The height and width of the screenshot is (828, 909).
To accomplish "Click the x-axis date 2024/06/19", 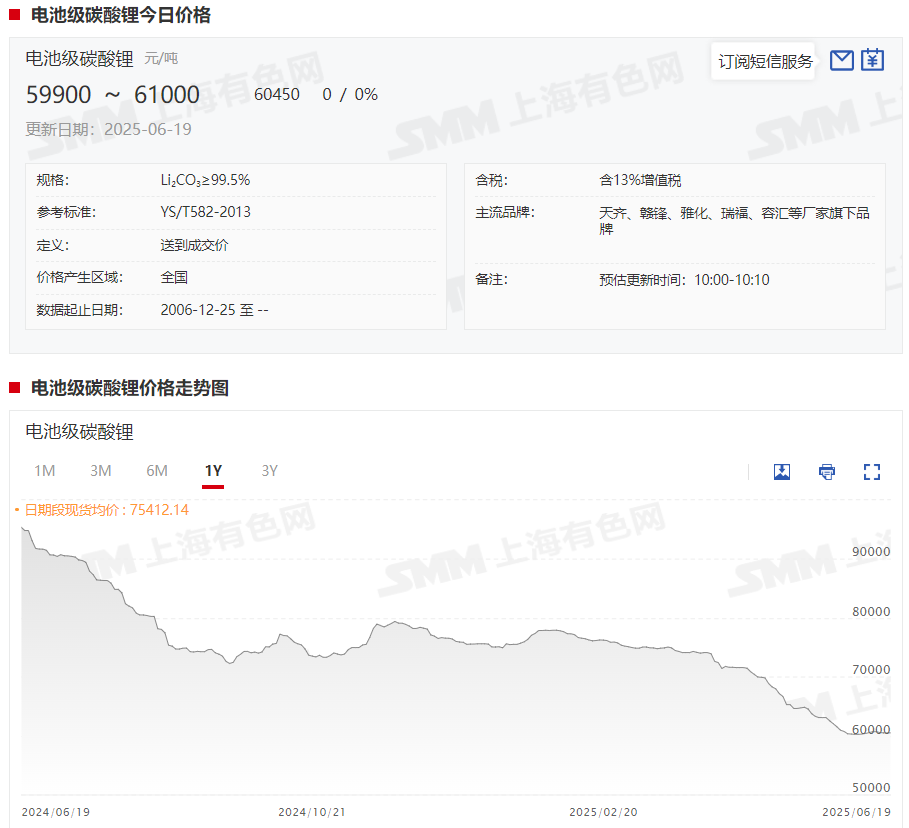I will click(x=56, y=812).
